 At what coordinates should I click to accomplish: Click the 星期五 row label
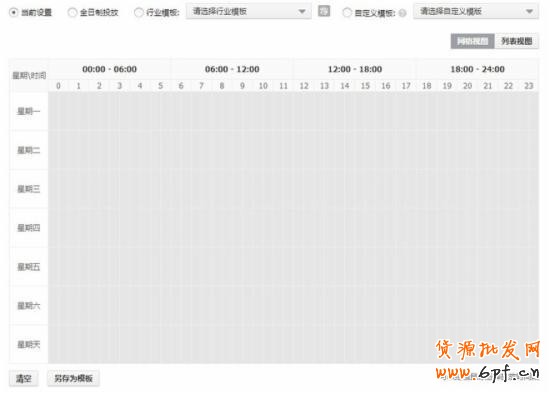point(29,267)
